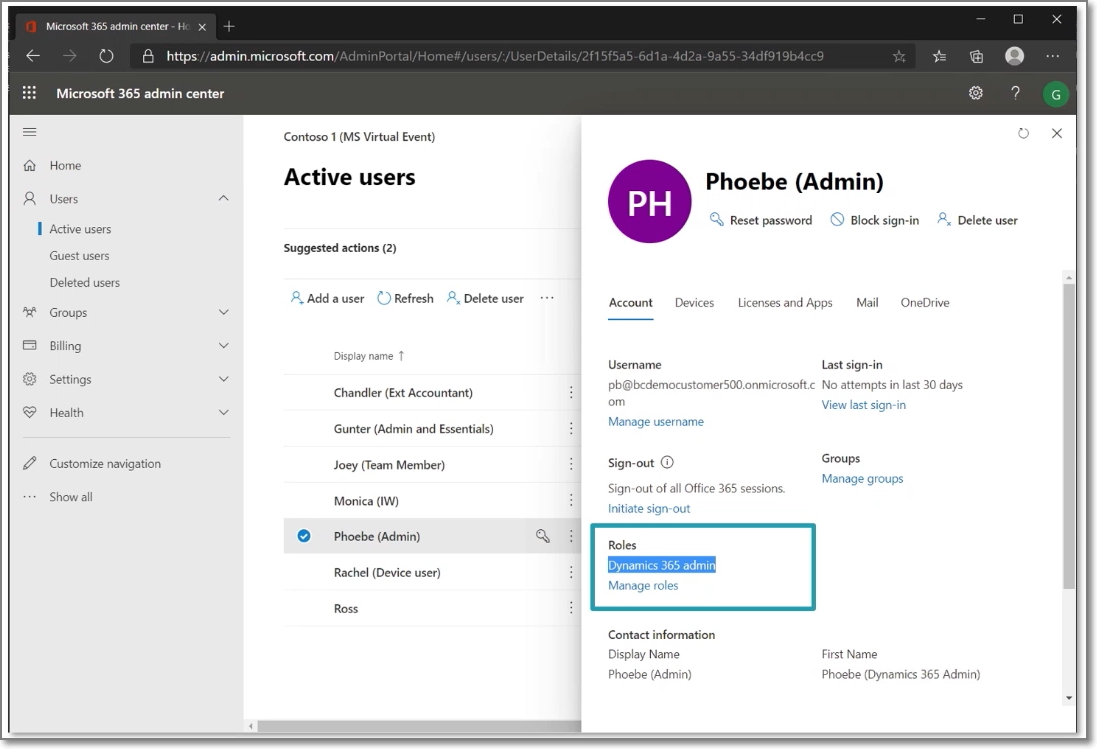Click Initiate sign-out link

tap(649, 508)
